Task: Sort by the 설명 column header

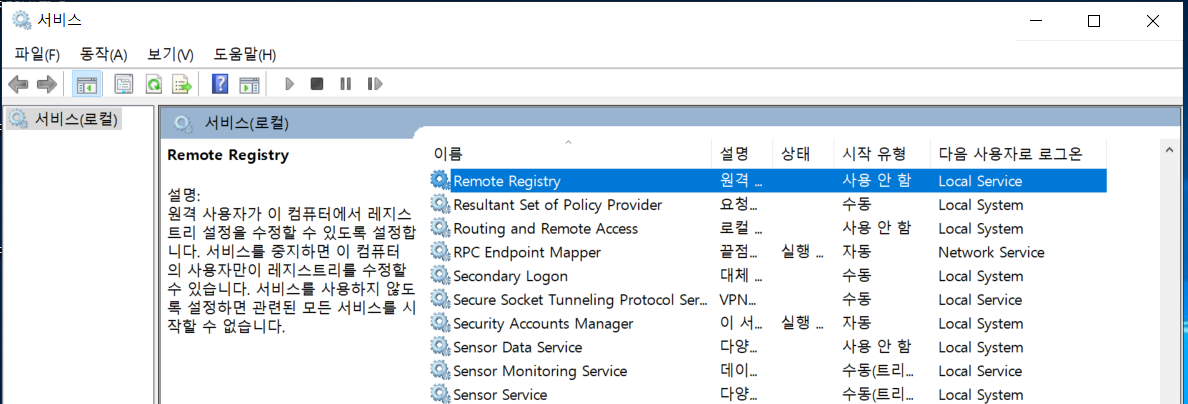Action: pyautogui.click(x=742, y=155)
